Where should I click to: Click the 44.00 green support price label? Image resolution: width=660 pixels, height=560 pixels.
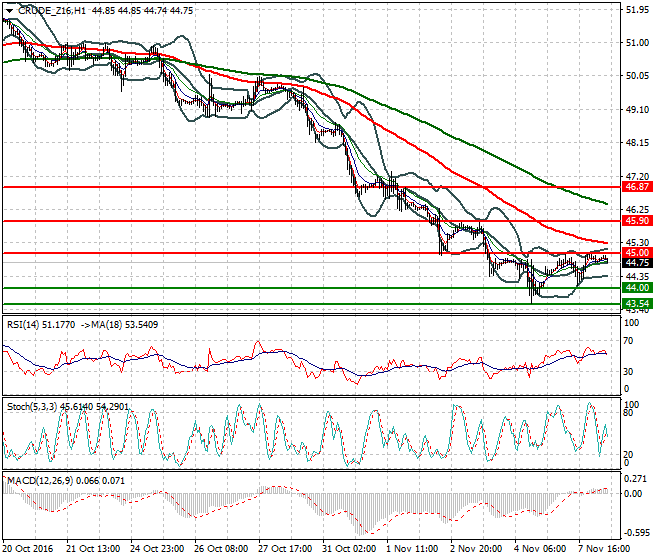click(x=637, y=288)
